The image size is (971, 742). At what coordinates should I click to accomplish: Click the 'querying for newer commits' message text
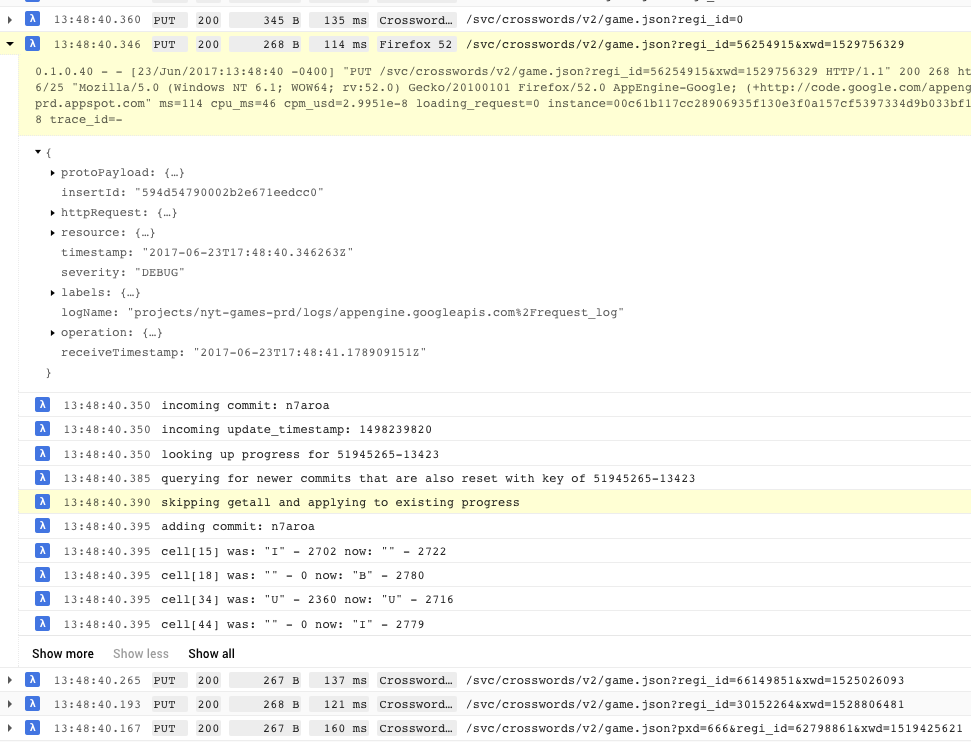(428, 478)
